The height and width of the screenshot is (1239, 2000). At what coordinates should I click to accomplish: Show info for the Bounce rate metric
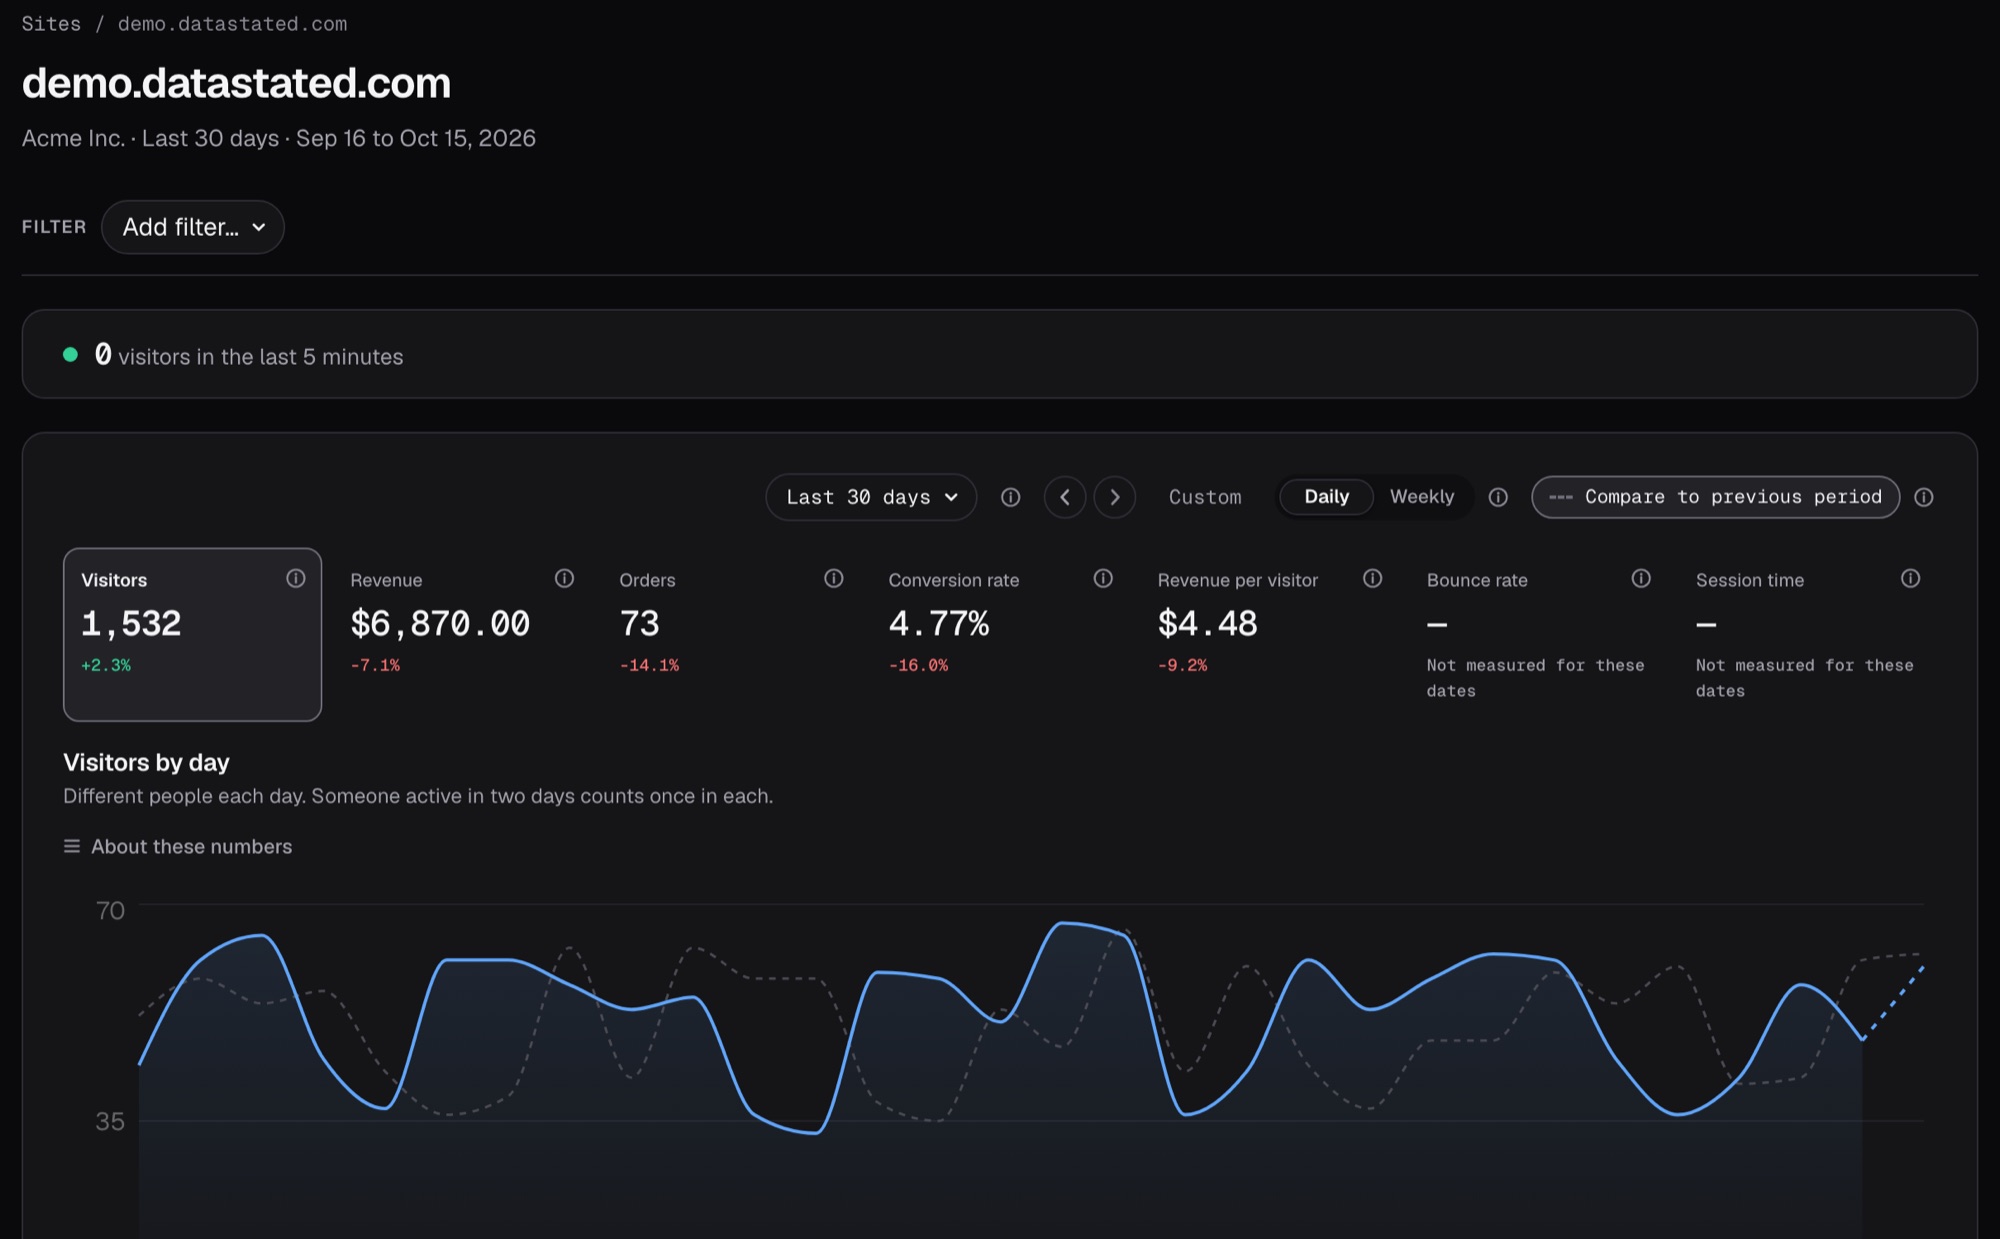pyautogui.click(x=1641, y=578)
